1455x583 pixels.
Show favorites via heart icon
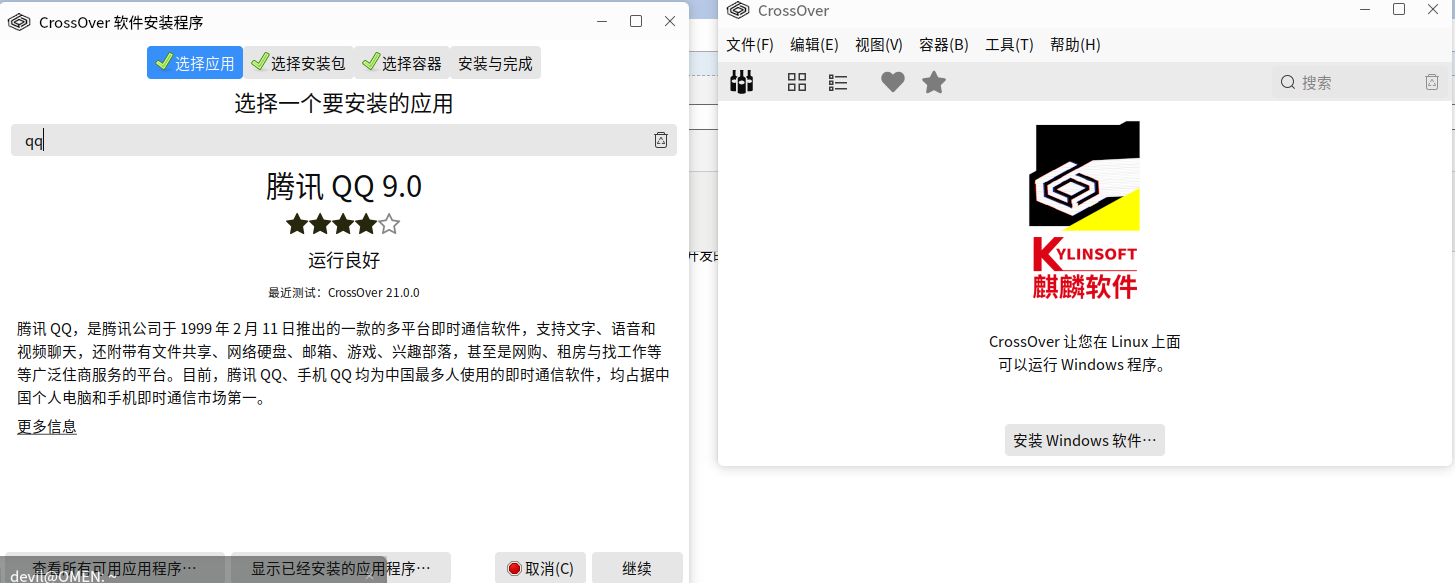[893, 83]
